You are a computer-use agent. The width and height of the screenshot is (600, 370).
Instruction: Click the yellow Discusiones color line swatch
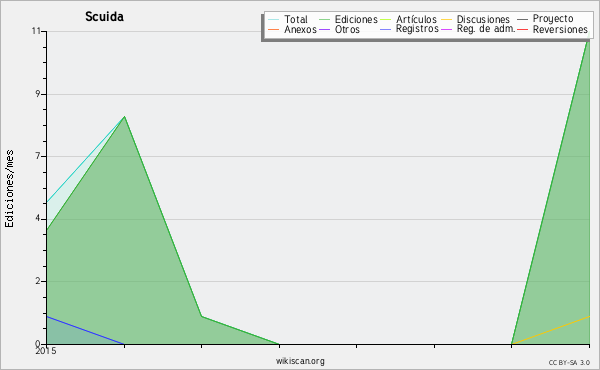(447, 19)
